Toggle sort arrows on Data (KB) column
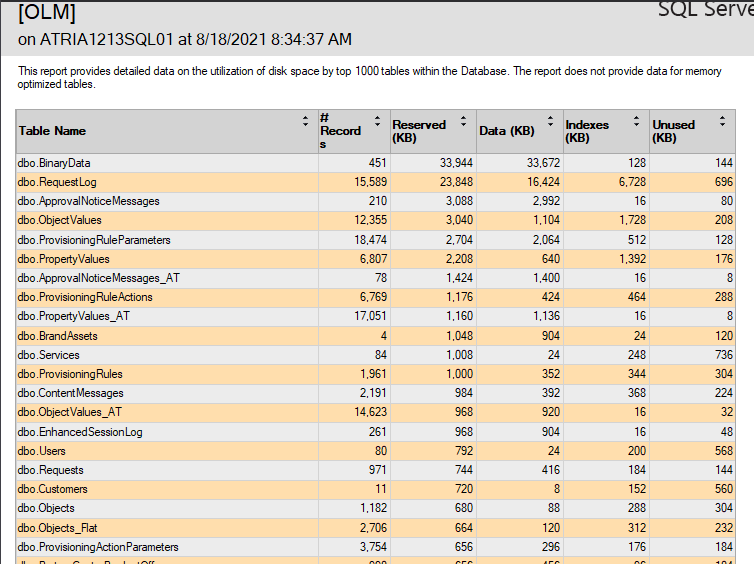This screenshot has height=564, width=754. coord(549,121)
